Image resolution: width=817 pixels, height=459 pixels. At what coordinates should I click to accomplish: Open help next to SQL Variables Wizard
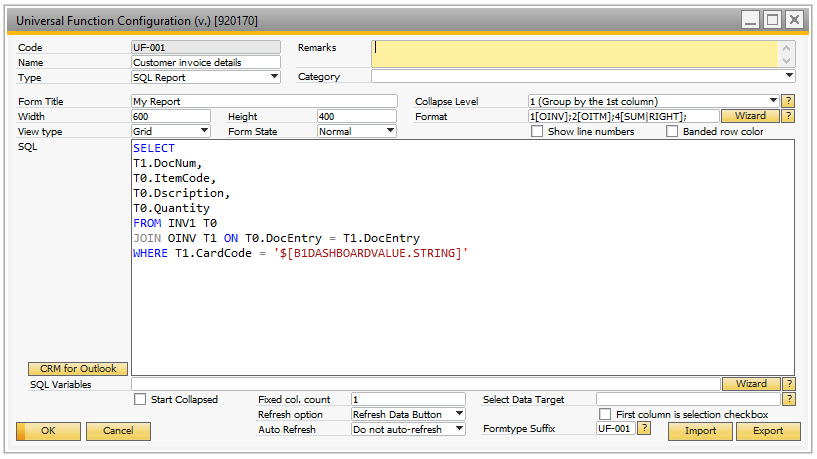pos(789,384)
